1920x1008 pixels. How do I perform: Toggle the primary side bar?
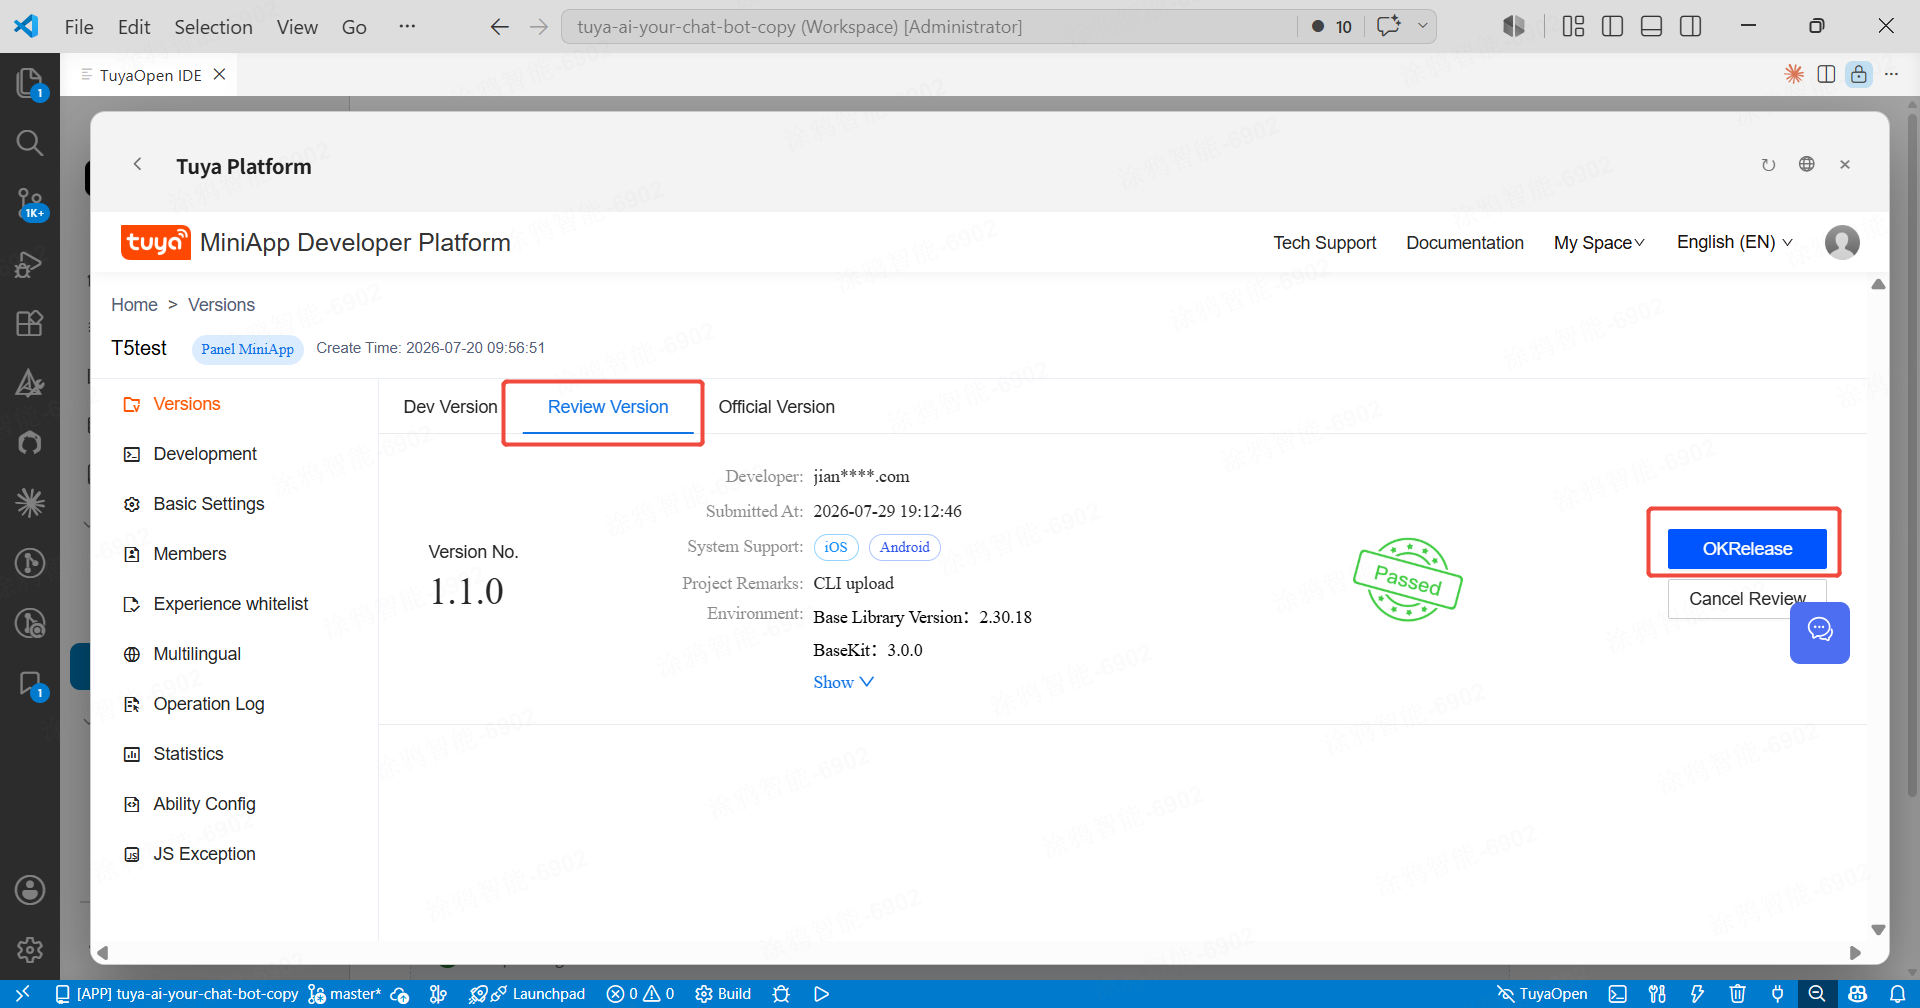tap(1612, 26)
